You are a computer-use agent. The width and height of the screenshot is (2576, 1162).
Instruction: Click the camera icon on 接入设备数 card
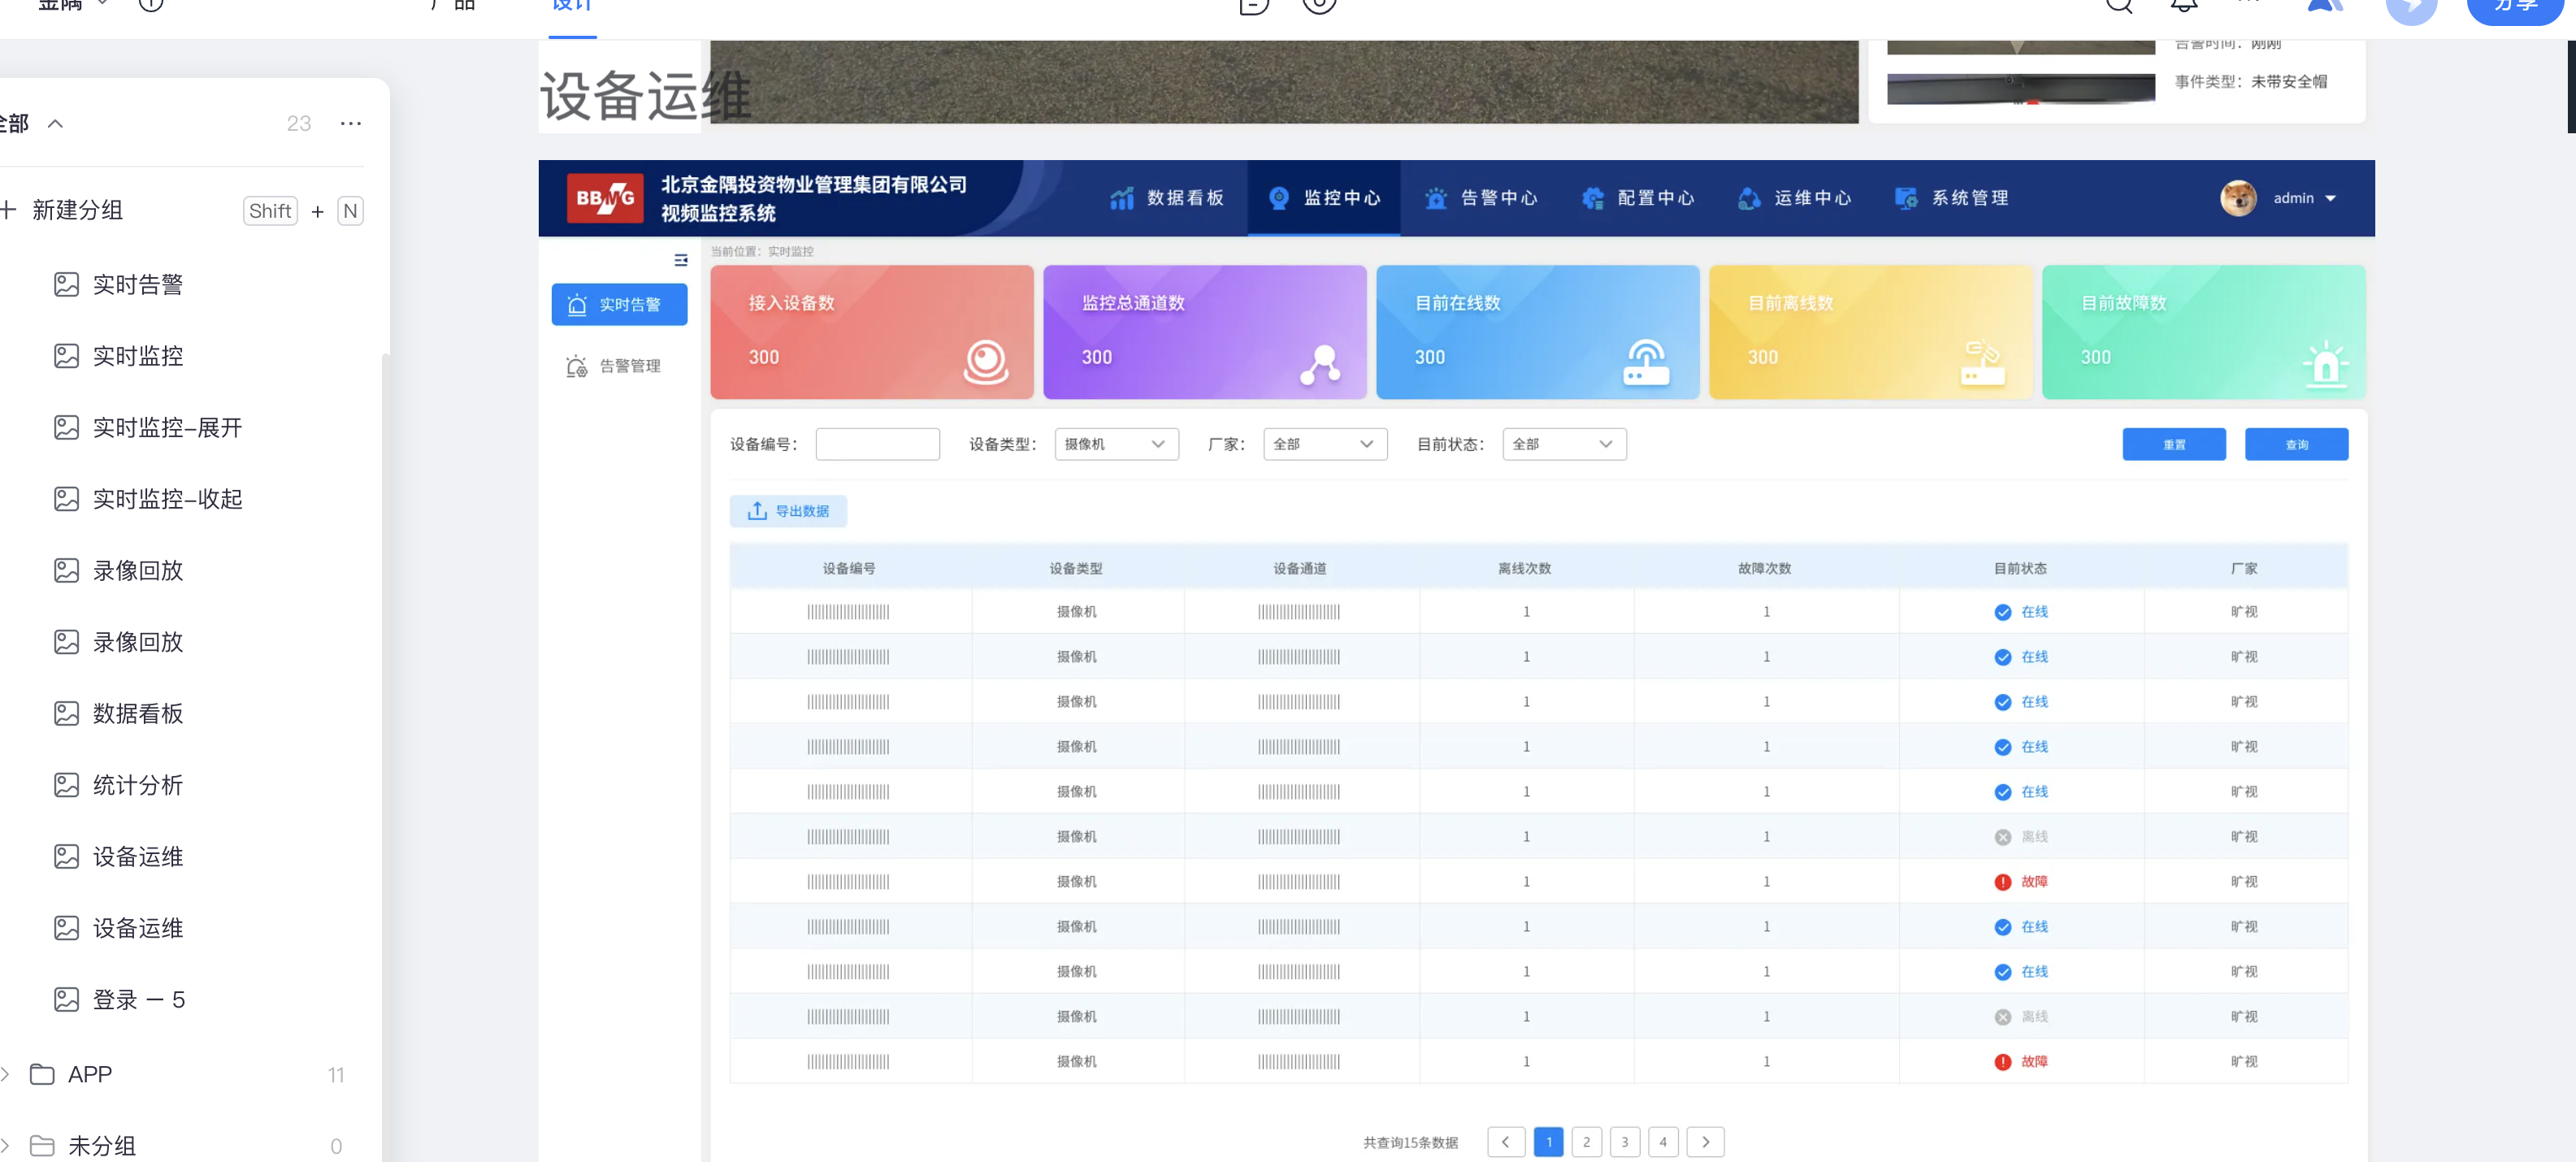coord(986,362)
